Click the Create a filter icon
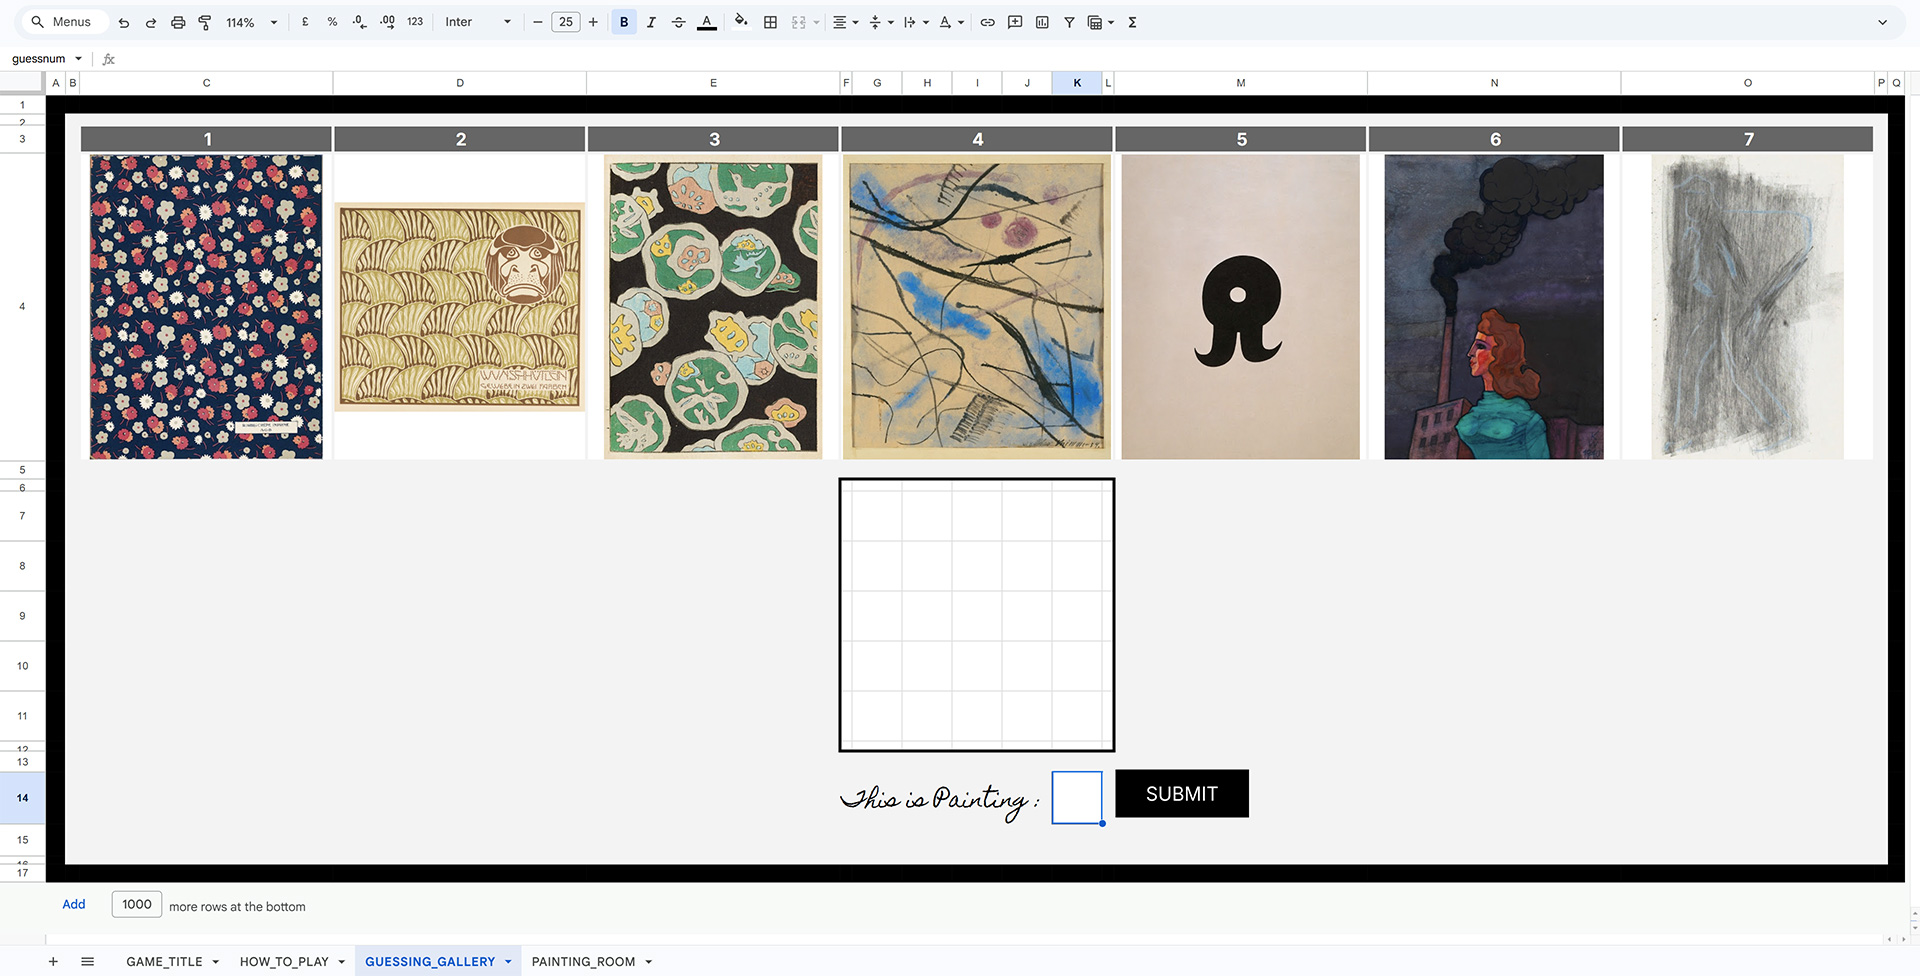The image size is (1920, 976). (x=1069, y=22)
